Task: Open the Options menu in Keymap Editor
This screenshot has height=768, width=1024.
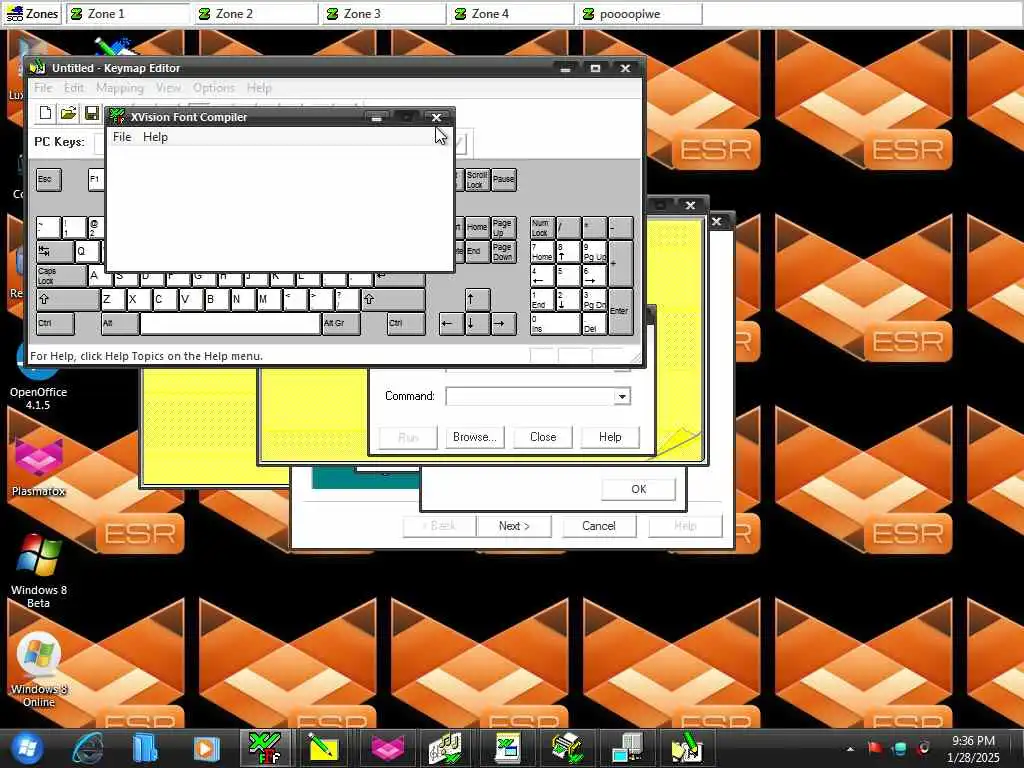Action: pos(213,88)
